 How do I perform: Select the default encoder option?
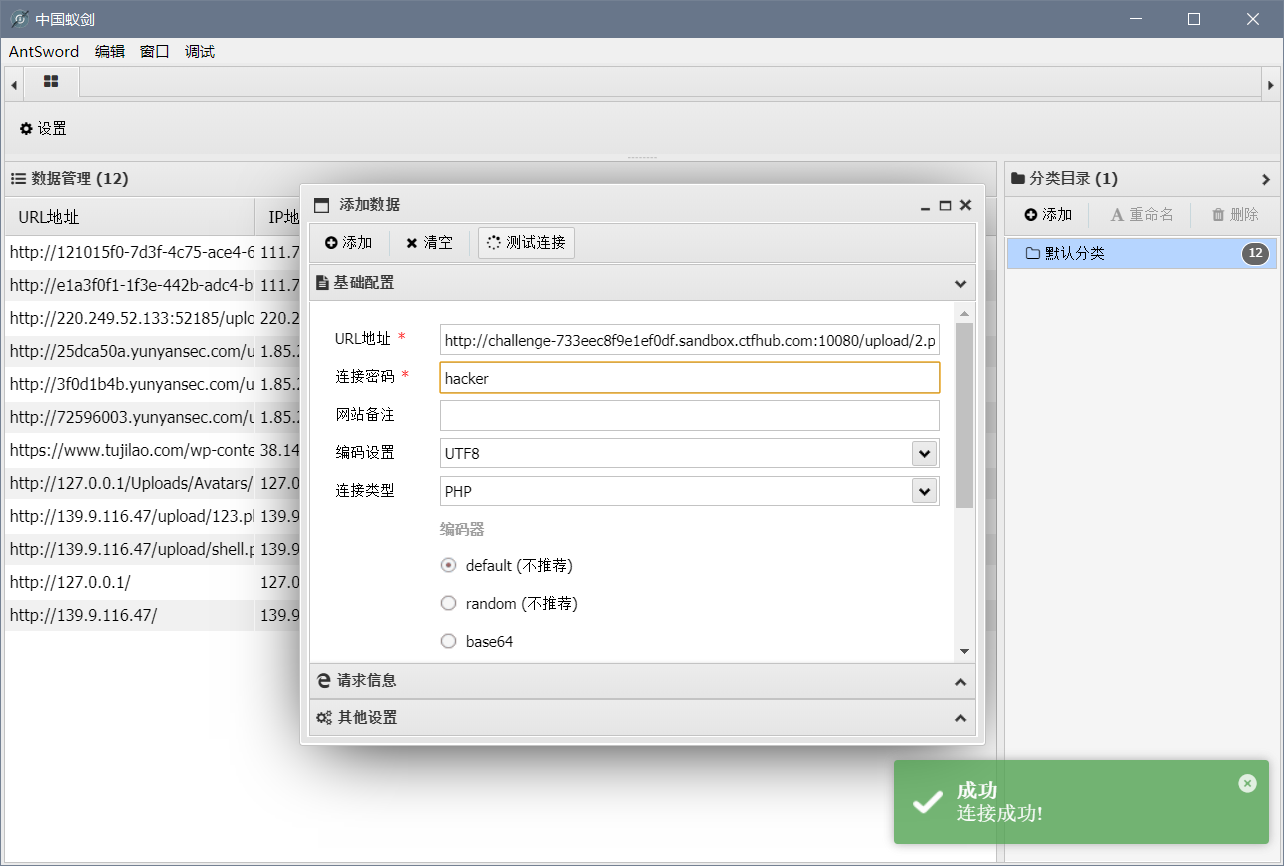pos(448,564)
